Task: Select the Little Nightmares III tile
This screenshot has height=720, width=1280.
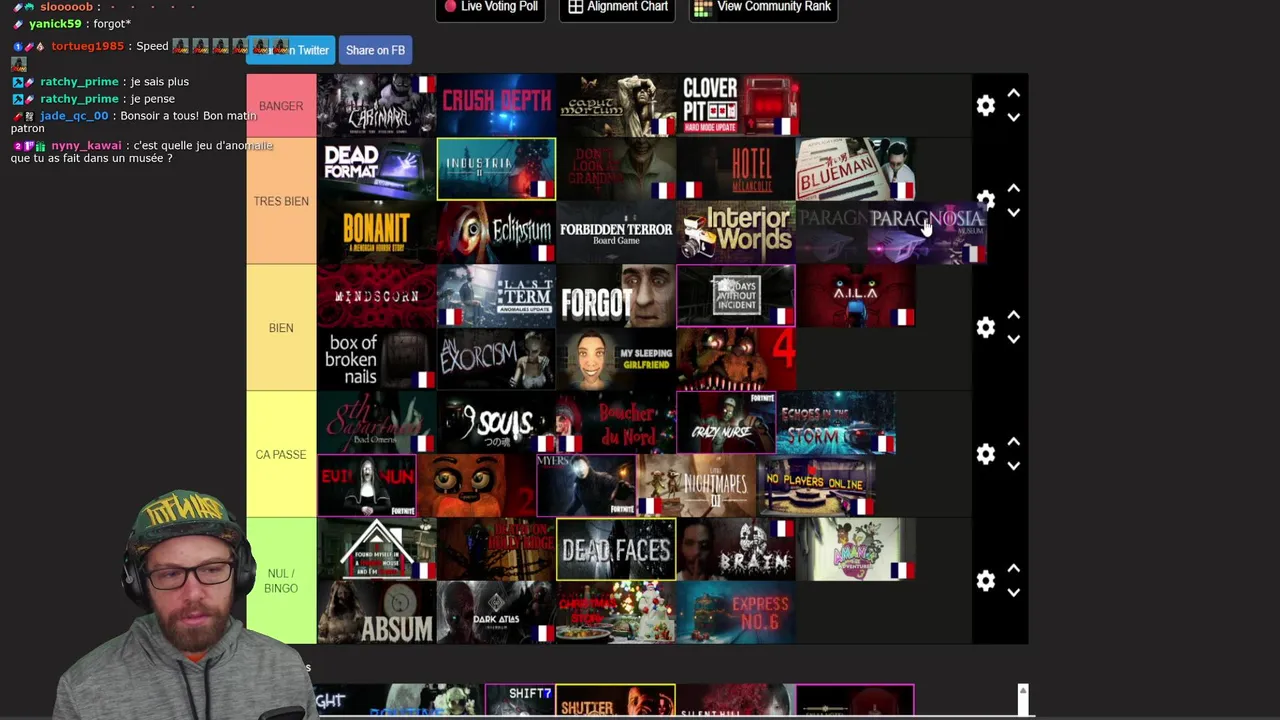Action: [x=696, y=486]
